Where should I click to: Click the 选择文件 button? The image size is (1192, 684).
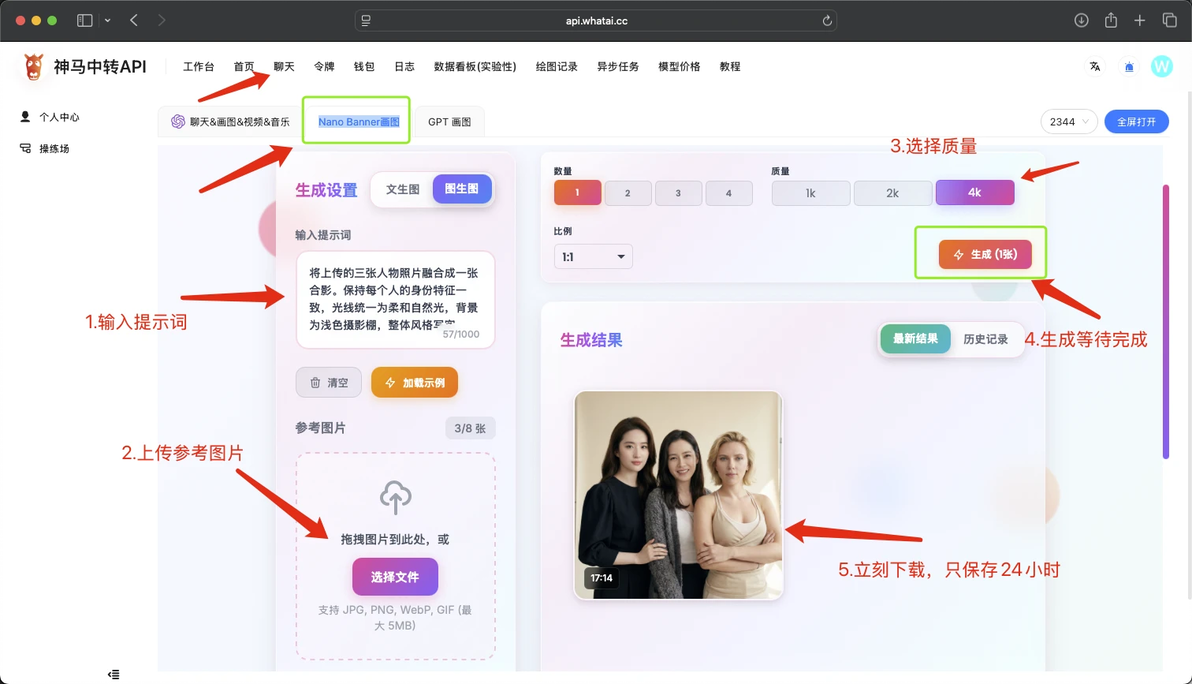(395, 577)
